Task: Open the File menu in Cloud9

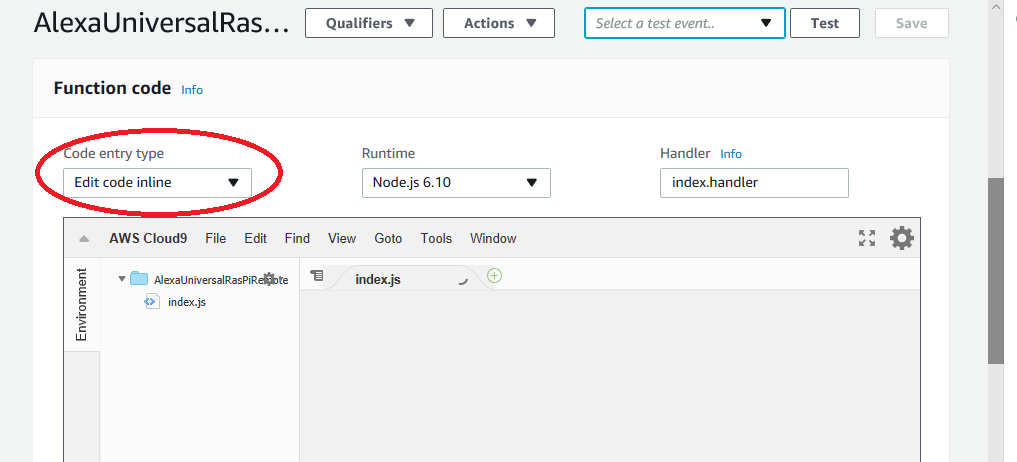Action: (215, 238)
